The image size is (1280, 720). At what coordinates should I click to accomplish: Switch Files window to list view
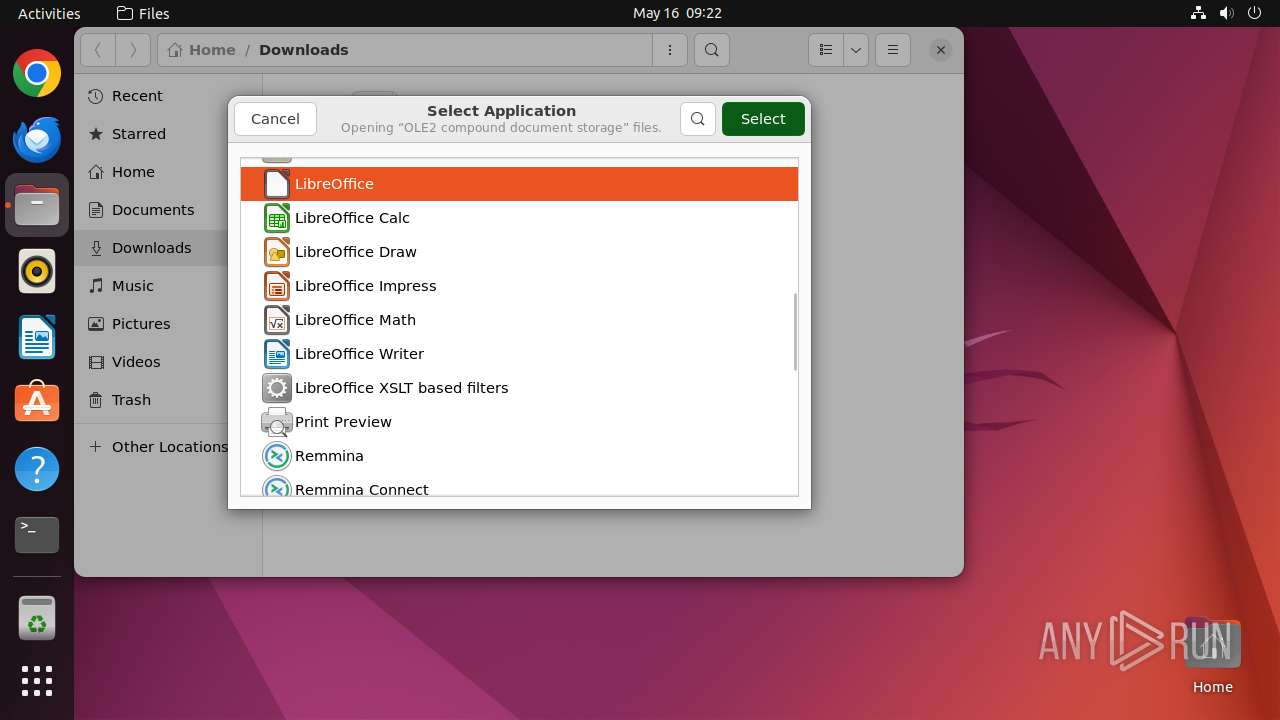(826, 50)
